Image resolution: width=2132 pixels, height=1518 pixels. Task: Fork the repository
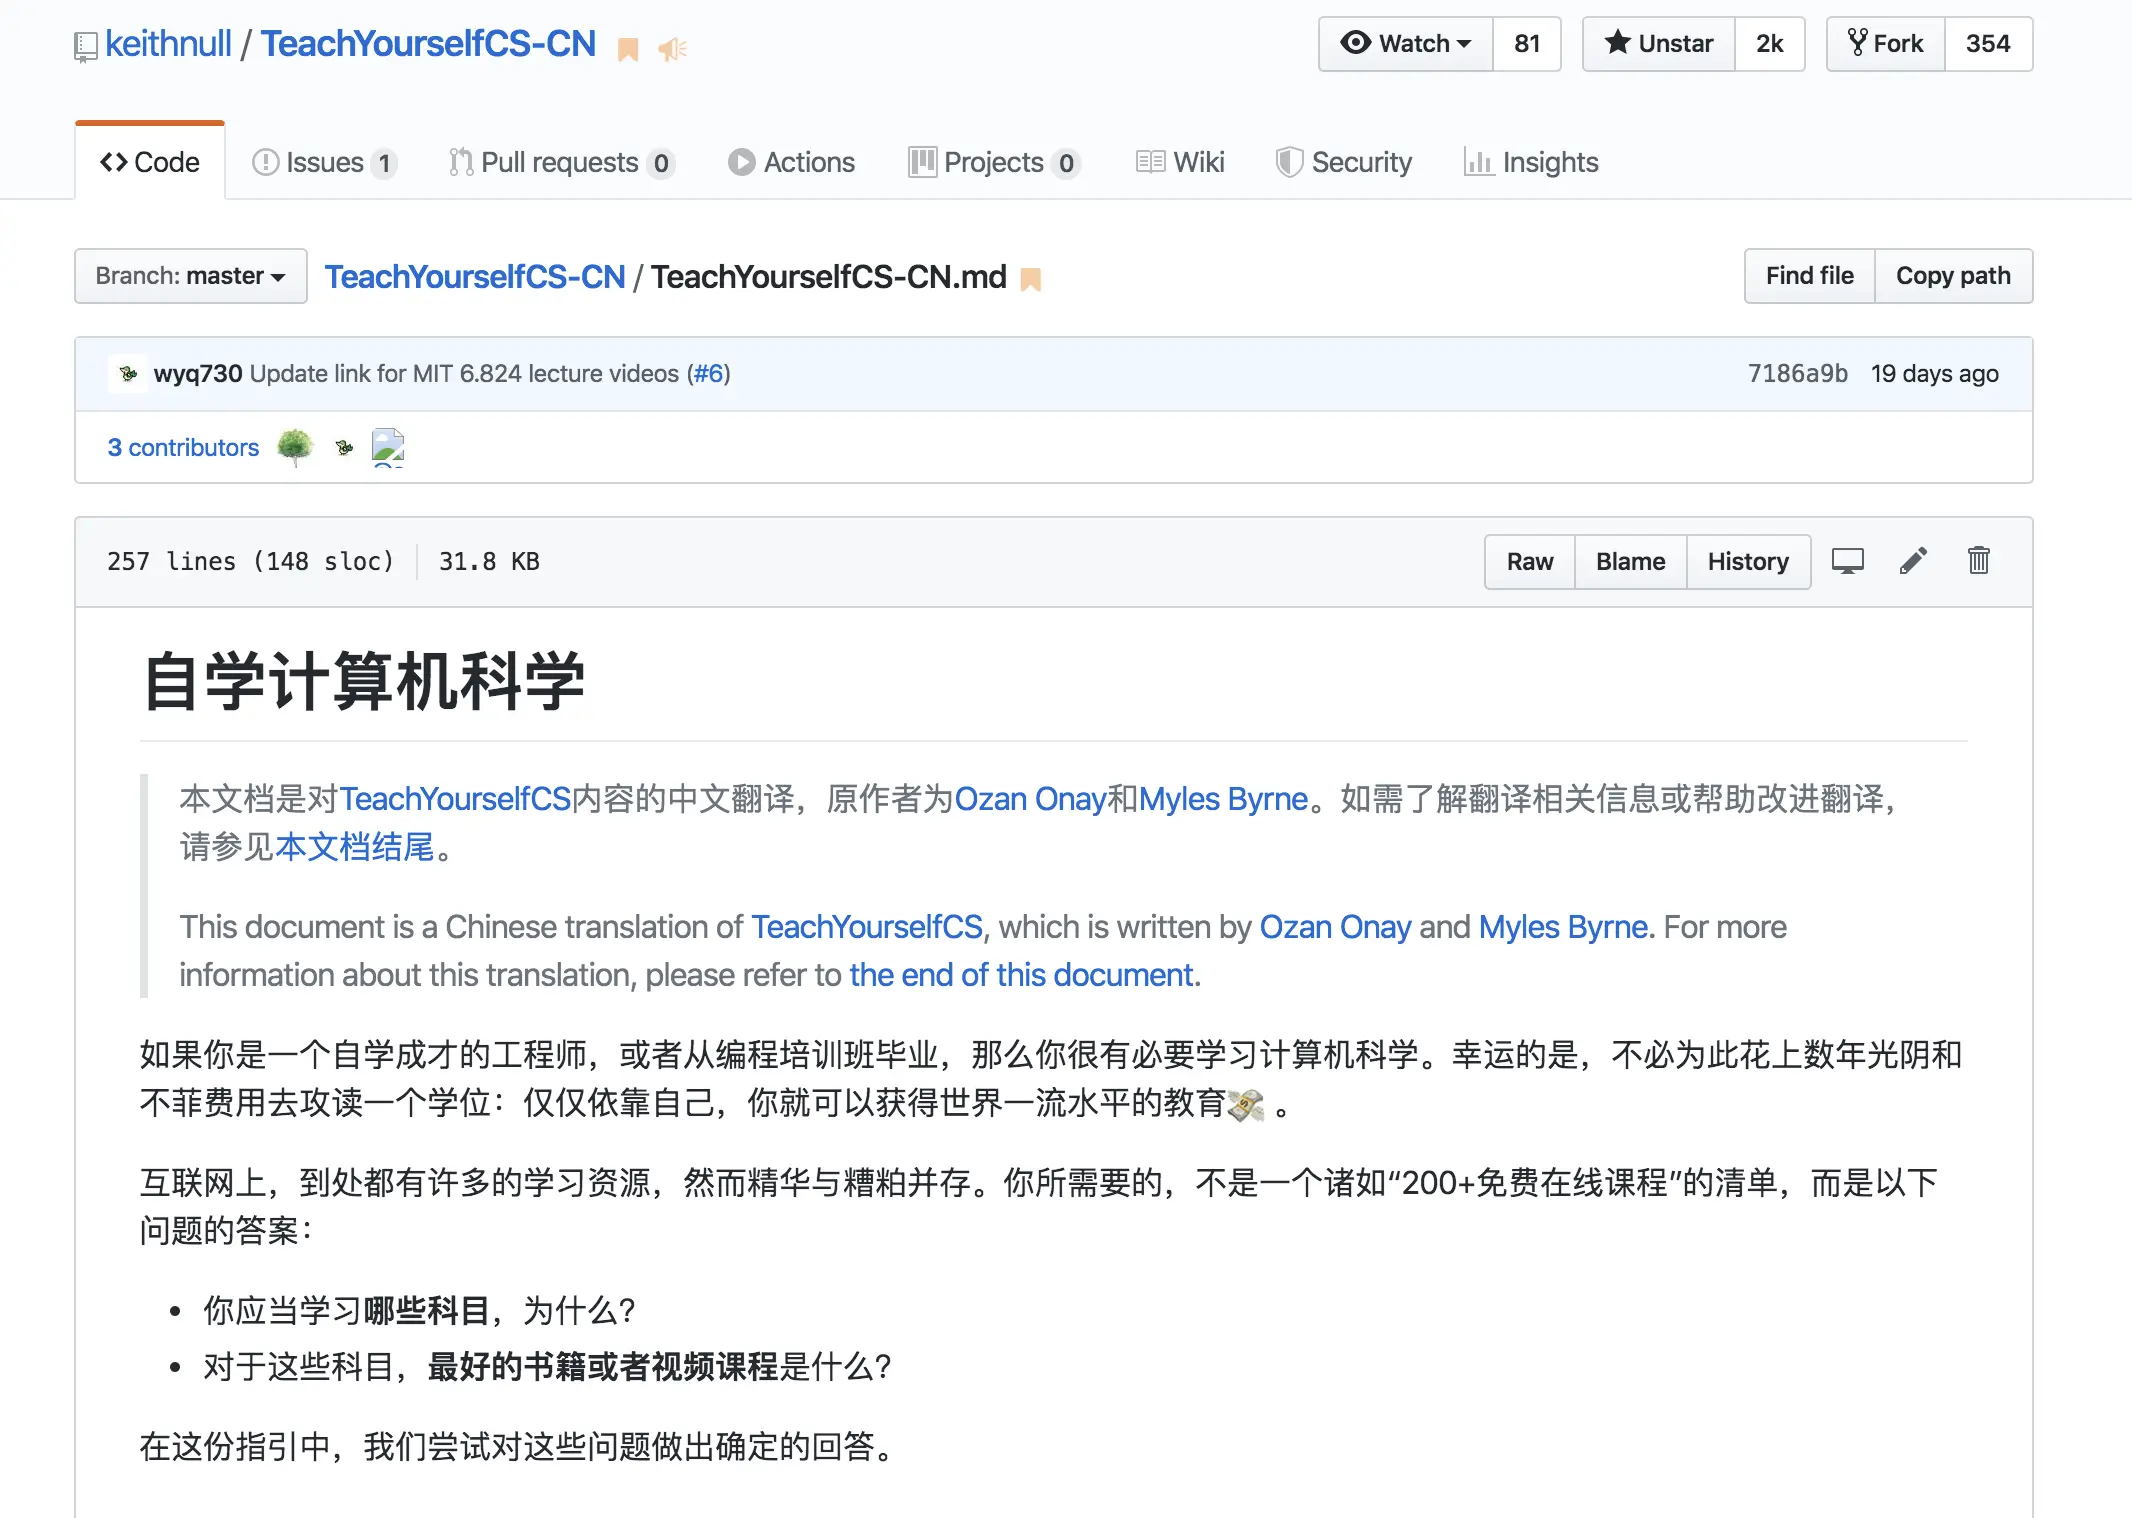(1886, 44)
